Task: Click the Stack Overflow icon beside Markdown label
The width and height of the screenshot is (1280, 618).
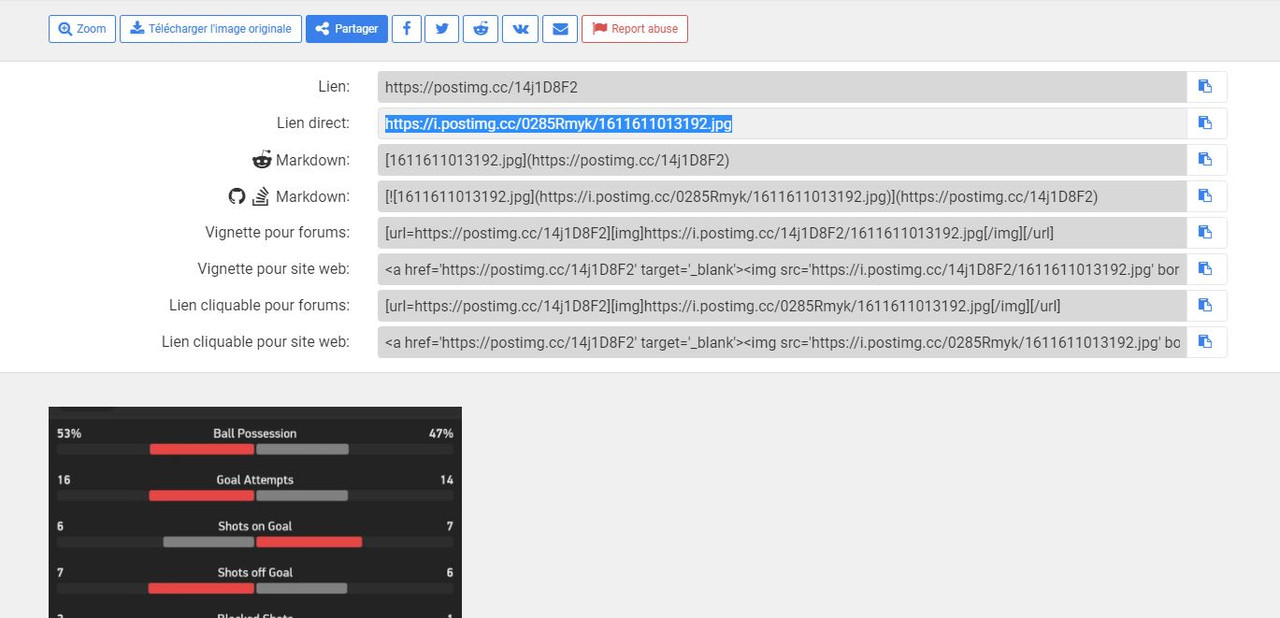Action: (261, 196)
